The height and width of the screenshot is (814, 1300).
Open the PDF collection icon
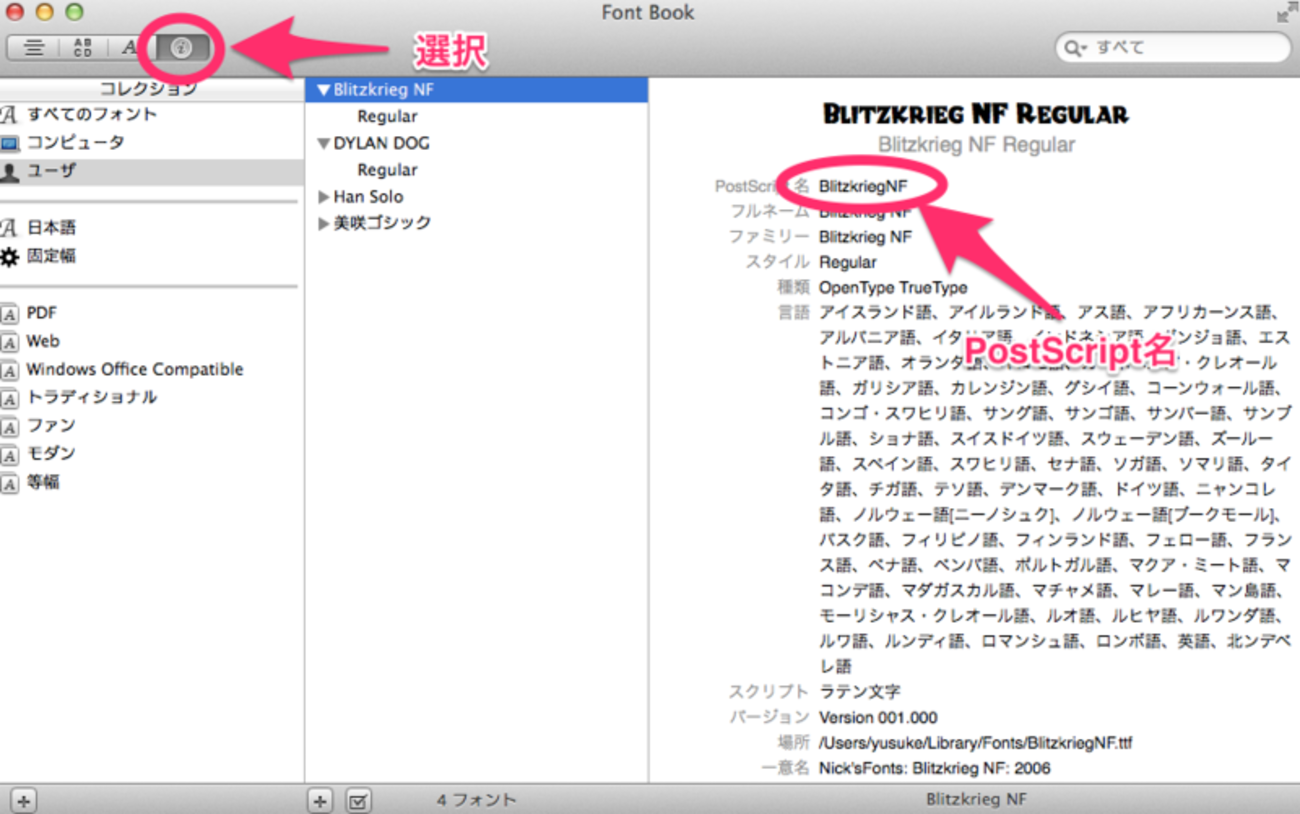pyautogui.click(x=10, y=314)
